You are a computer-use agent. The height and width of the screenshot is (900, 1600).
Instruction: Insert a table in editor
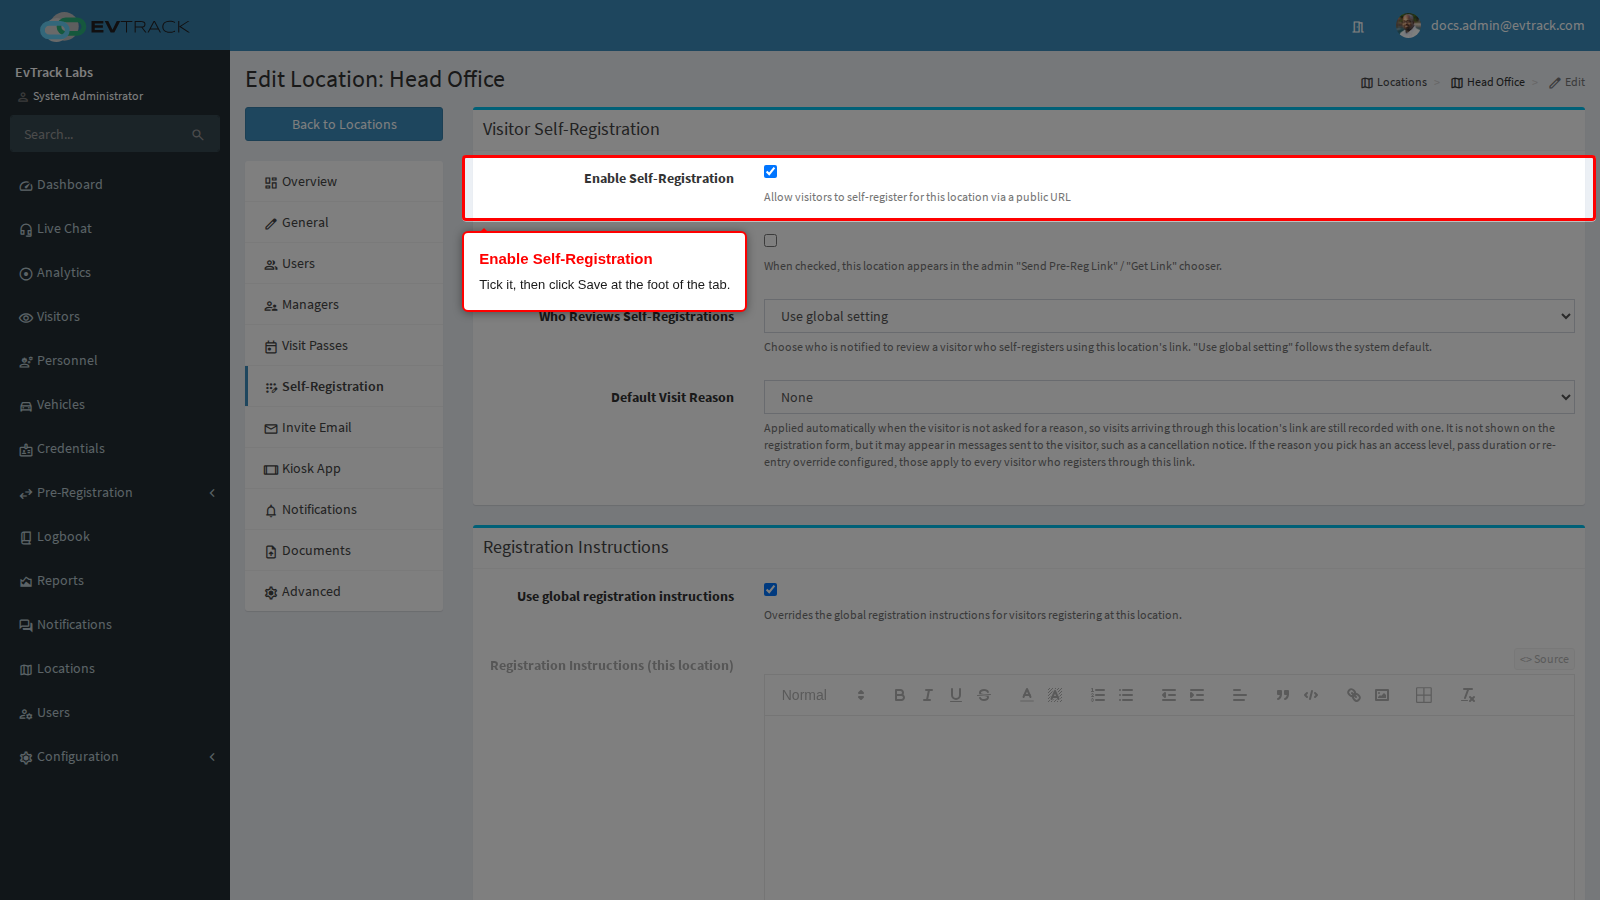1424,695
